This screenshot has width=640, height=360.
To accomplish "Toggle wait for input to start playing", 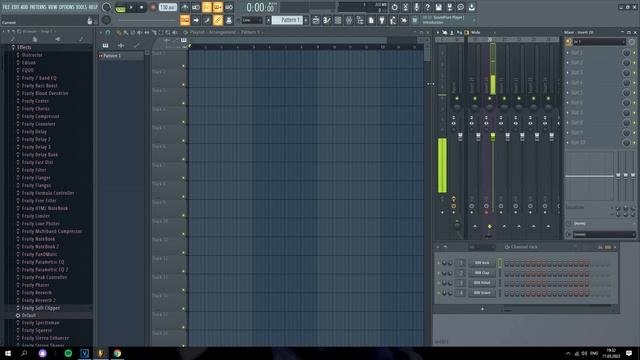I will click(196, 7).
